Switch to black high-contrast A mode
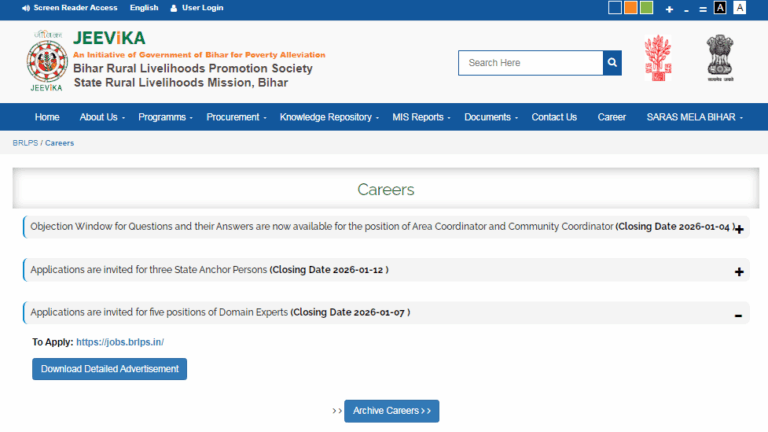This screenshot has height=432, width=768. tap(720, 8)
